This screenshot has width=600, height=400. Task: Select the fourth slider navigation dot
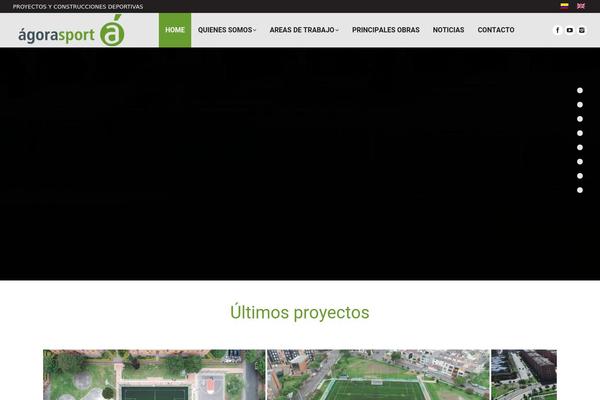580,133
